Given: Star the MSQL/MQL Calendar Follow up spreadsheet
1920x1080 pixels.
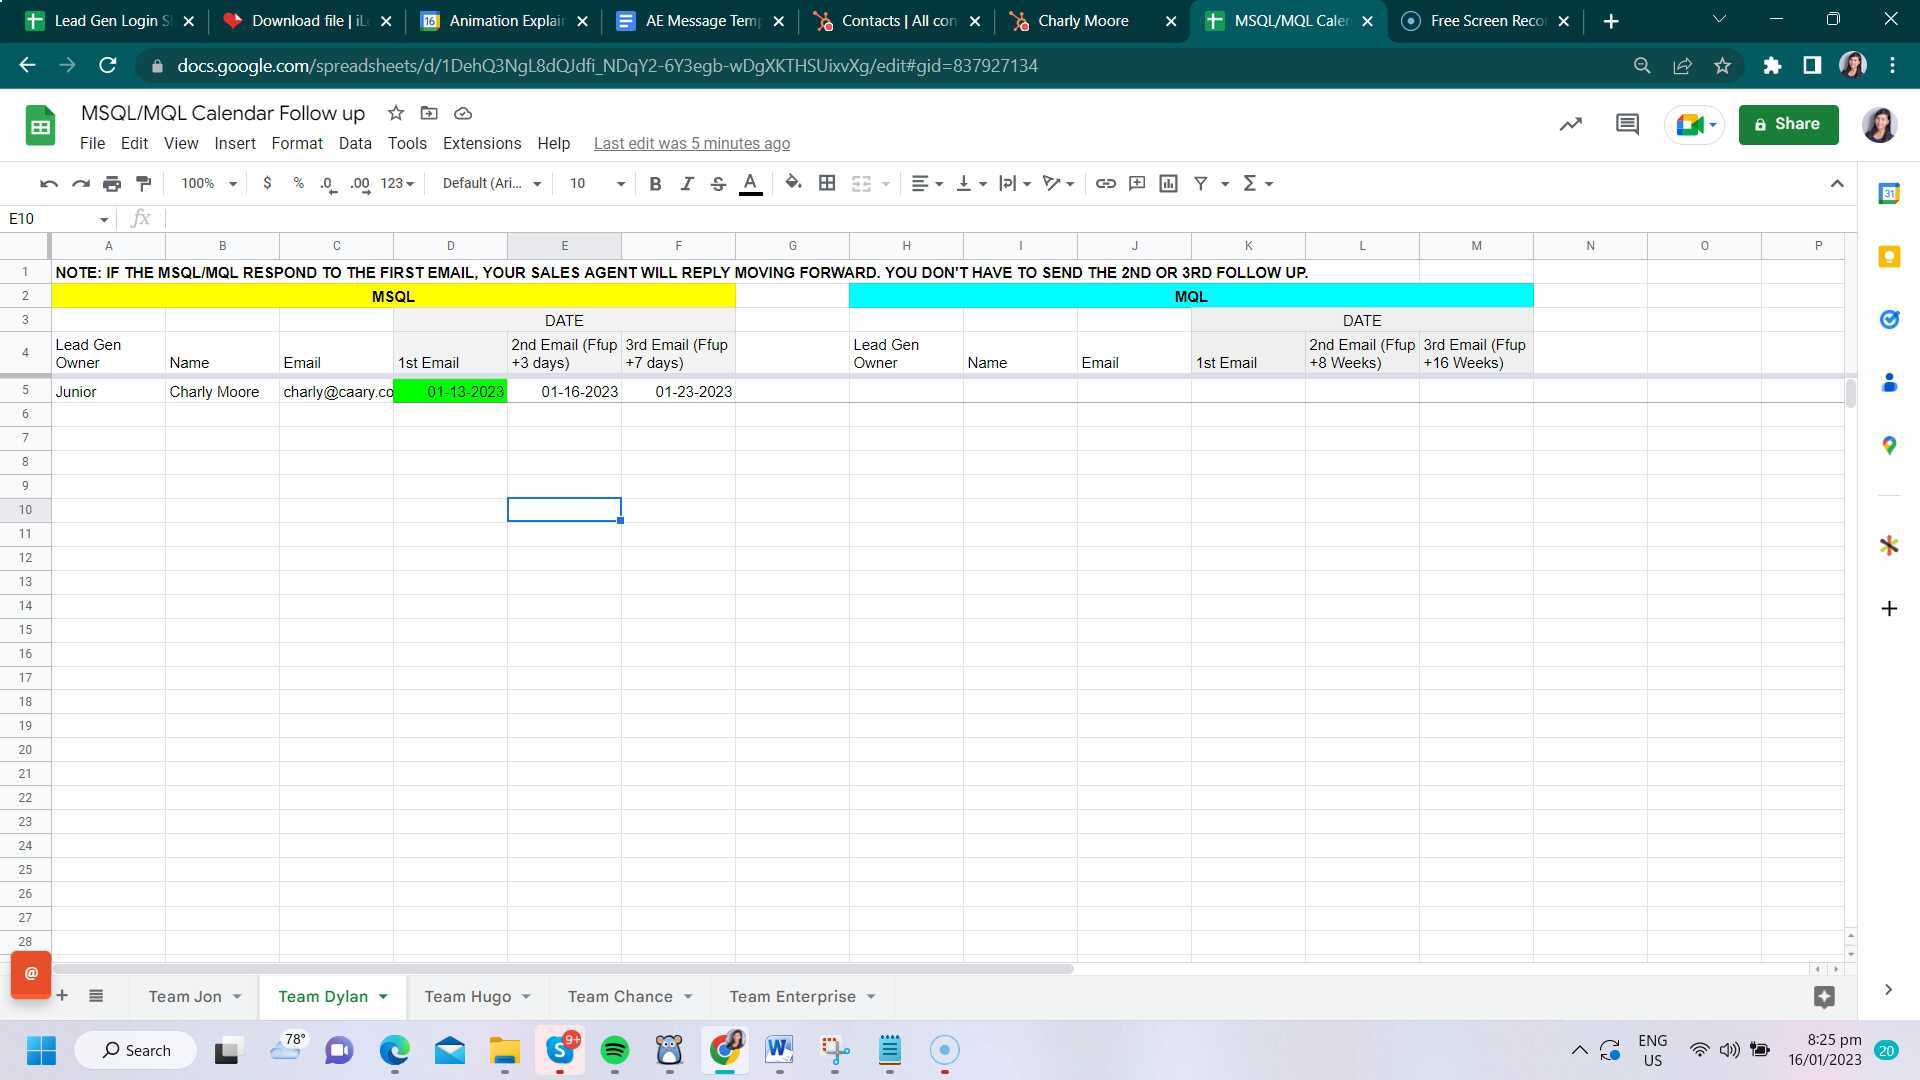Looking at the screenshot, I should pyautogui.click(x=394, y=113).
